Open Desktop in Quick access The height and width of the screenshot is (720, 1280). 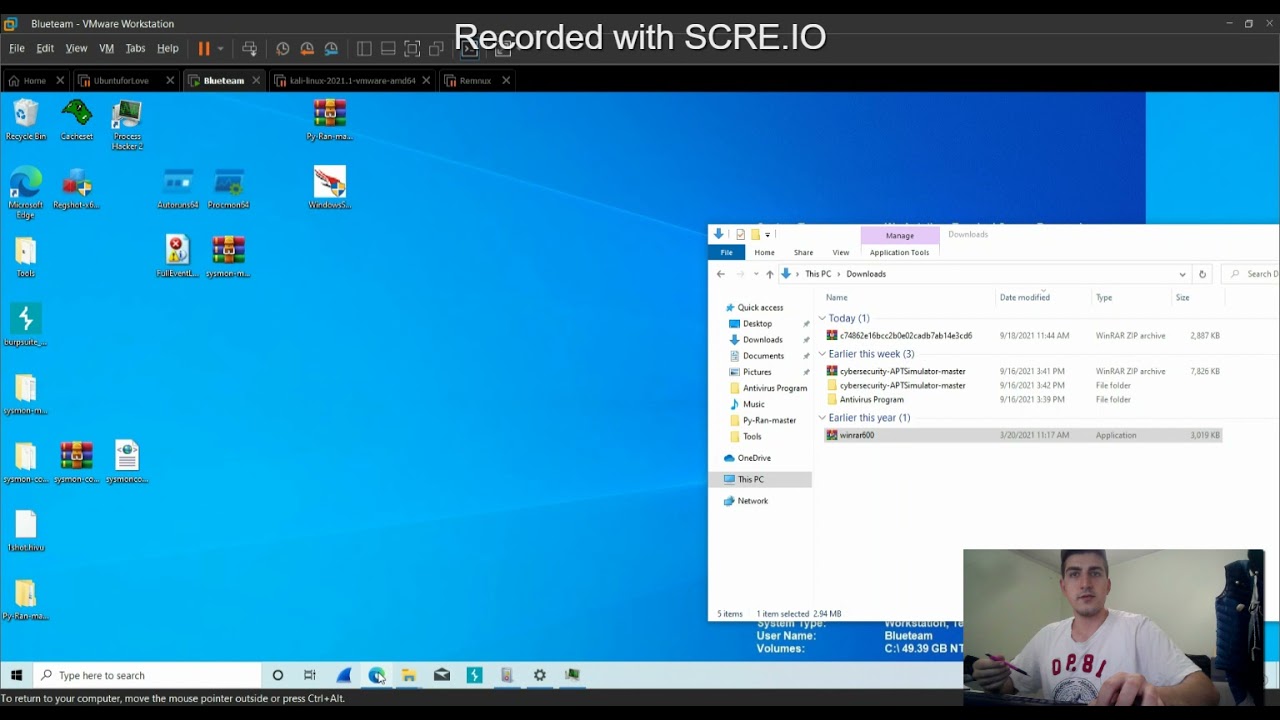point(757,324)
